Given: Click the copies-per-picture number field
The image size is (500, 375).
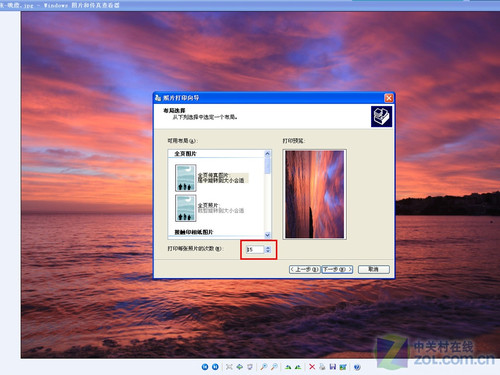Looking at the screenshot, I should (255, 249).
